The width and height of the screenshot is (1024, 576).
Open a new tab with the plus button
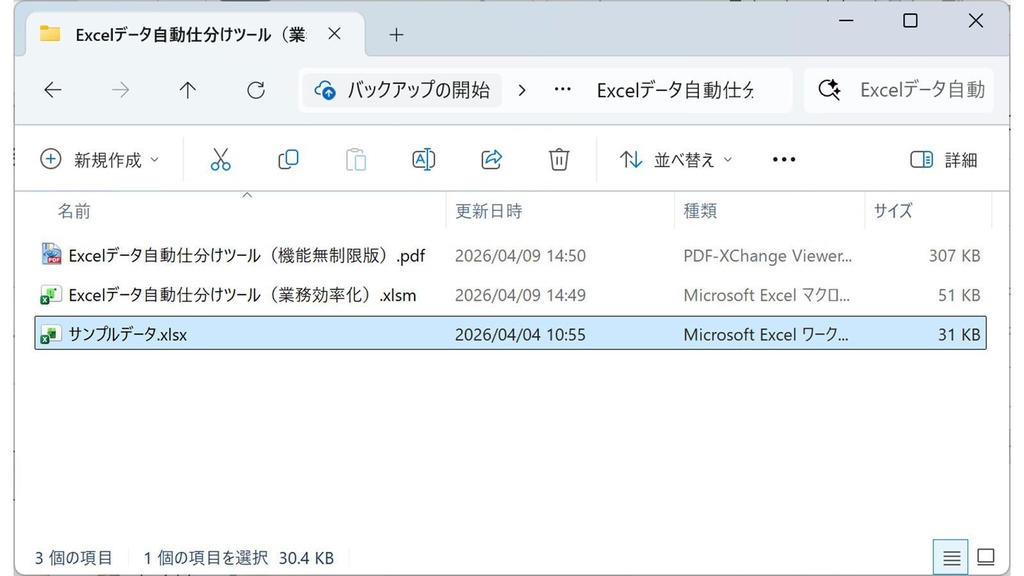pyautogui.click(x=396, y=33)
